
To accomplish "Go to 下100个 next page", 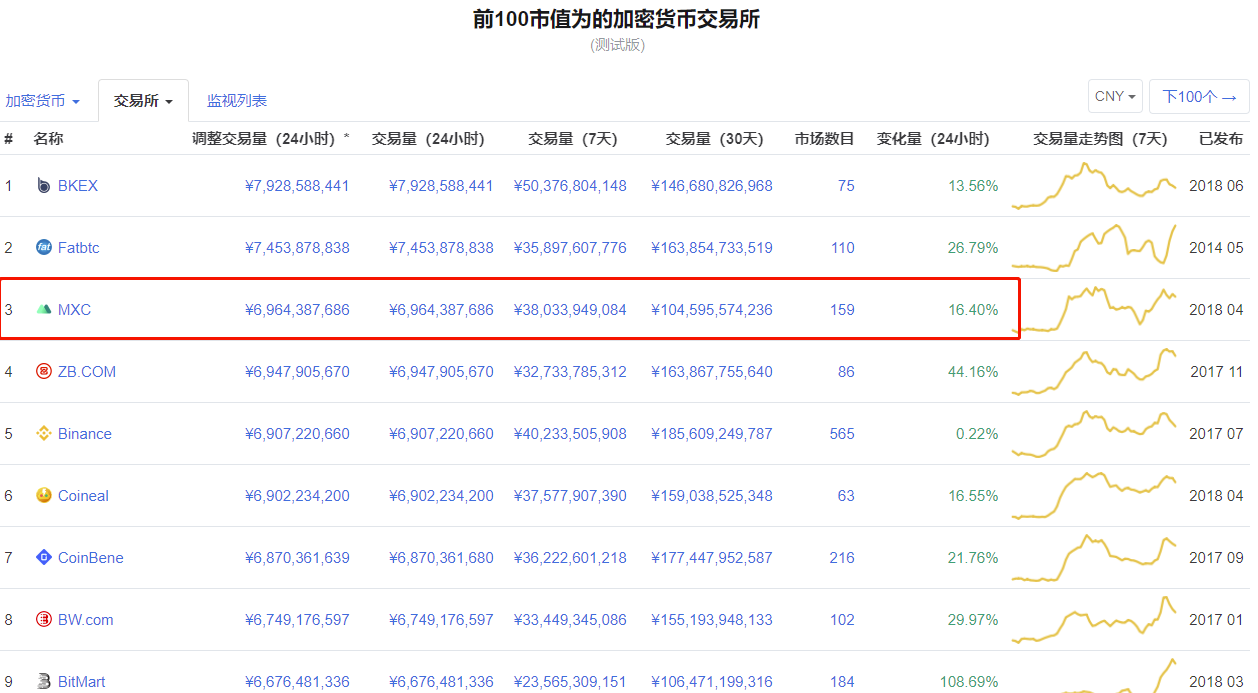I will [x=1199, y=97].
